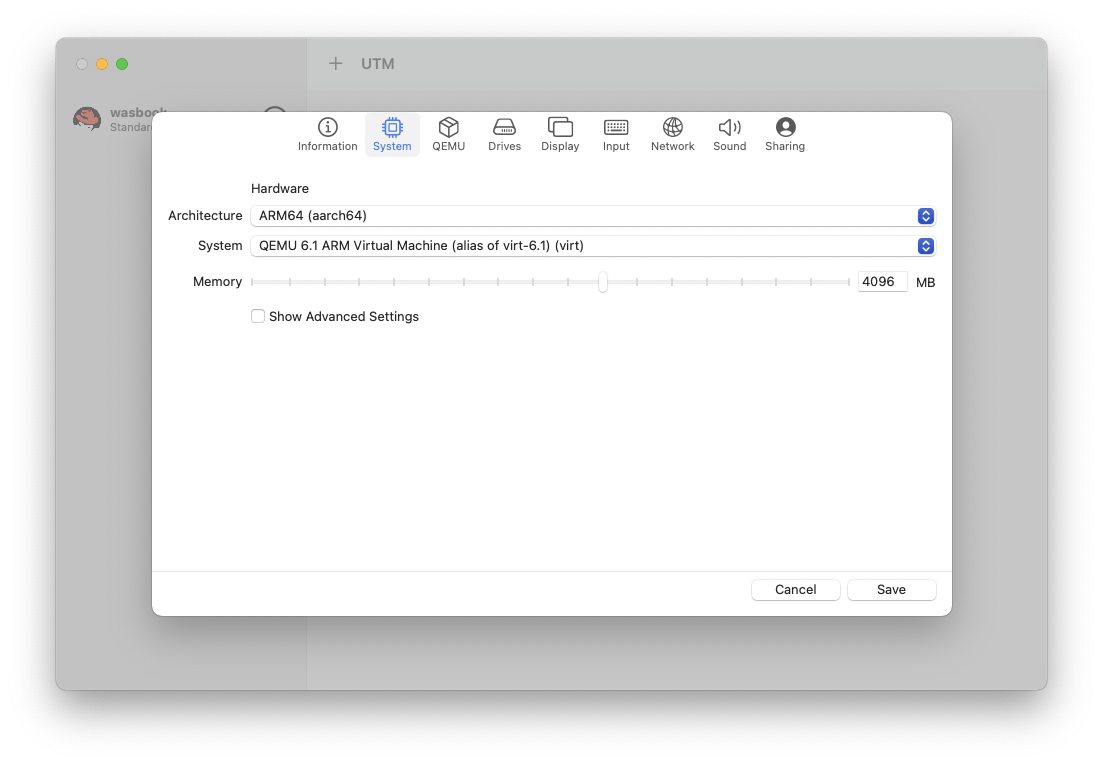Viewport: 1103px width, 764px height.
Task: Click the Cancel button
Action: point(796,590)
